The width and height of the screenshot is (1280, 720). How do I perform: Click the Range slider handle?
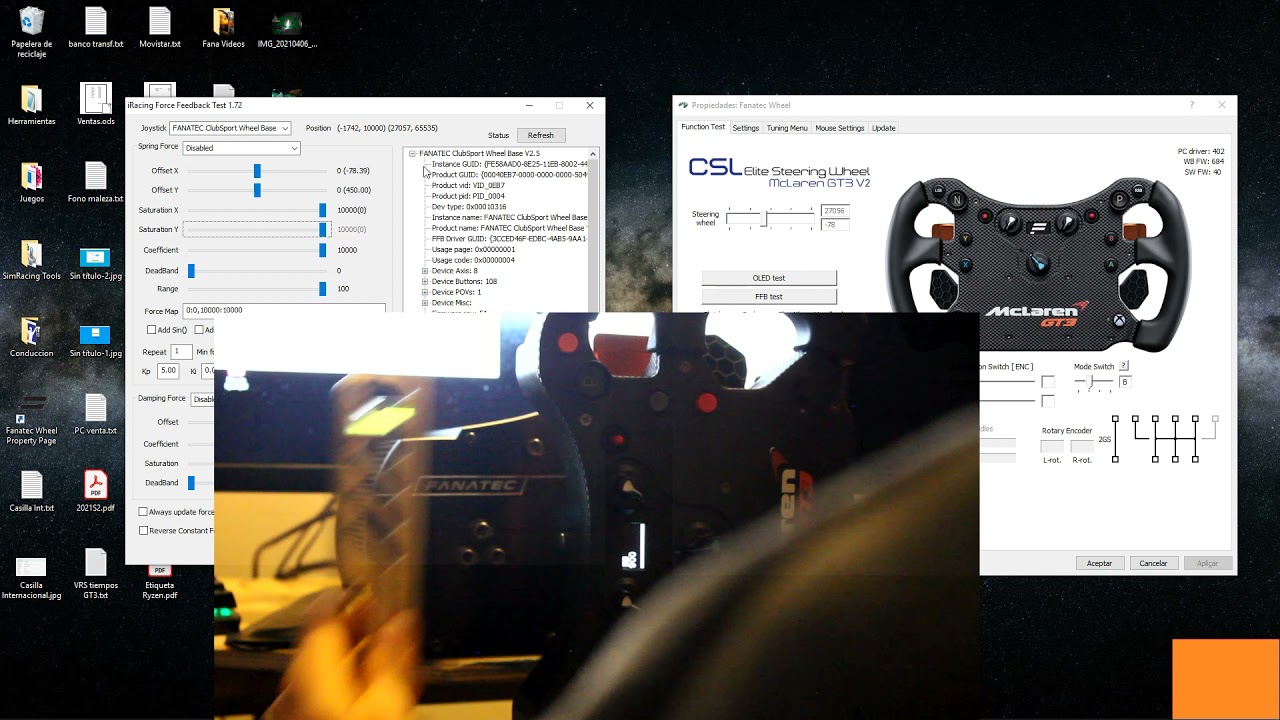pos(322,289)
